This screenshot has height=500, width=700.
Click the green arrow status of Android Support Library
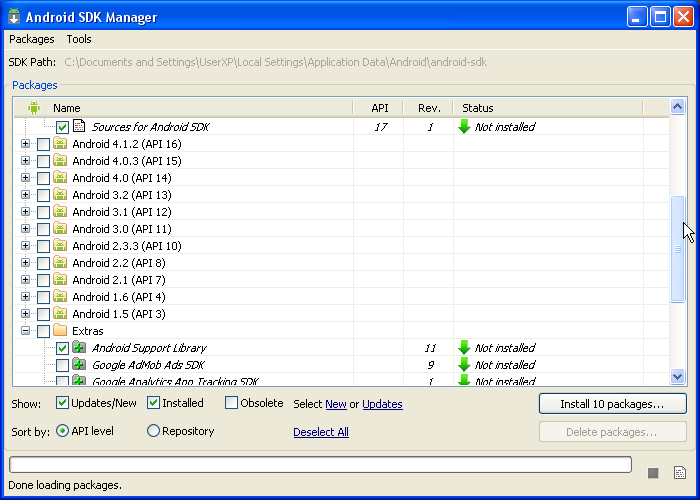[x=464, y=347]
